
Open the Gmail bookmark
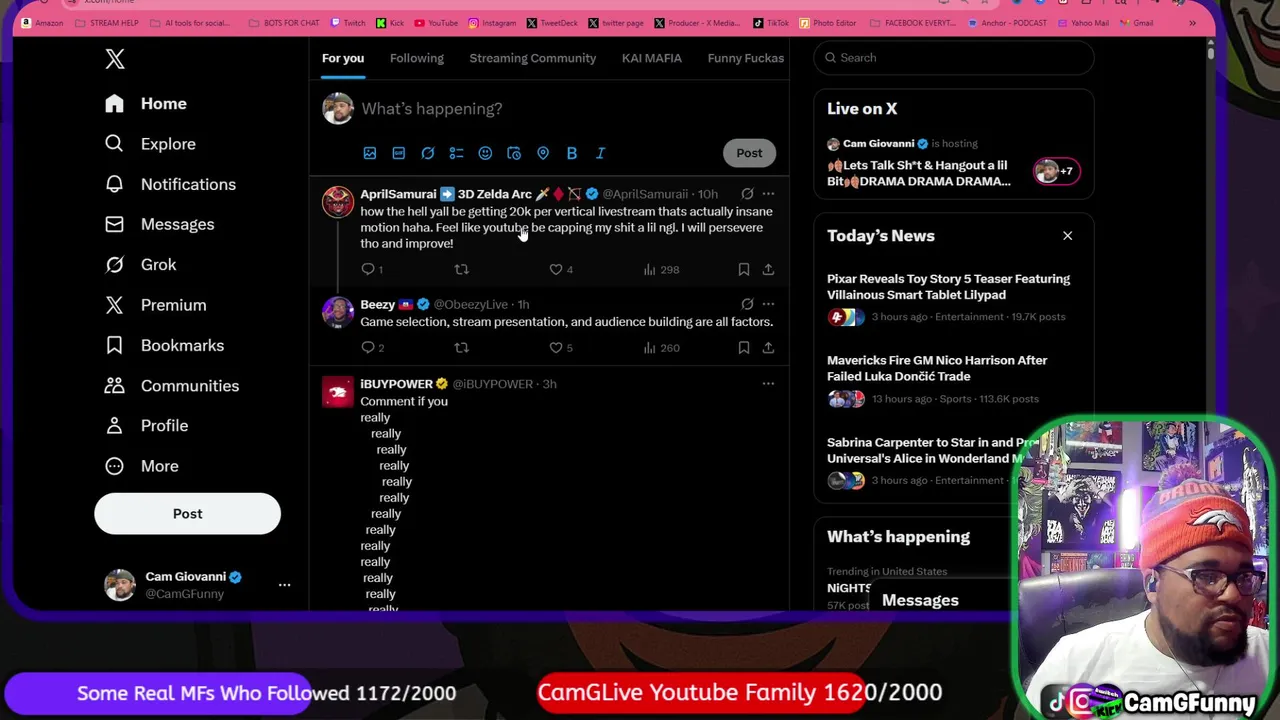[1136, 23]
